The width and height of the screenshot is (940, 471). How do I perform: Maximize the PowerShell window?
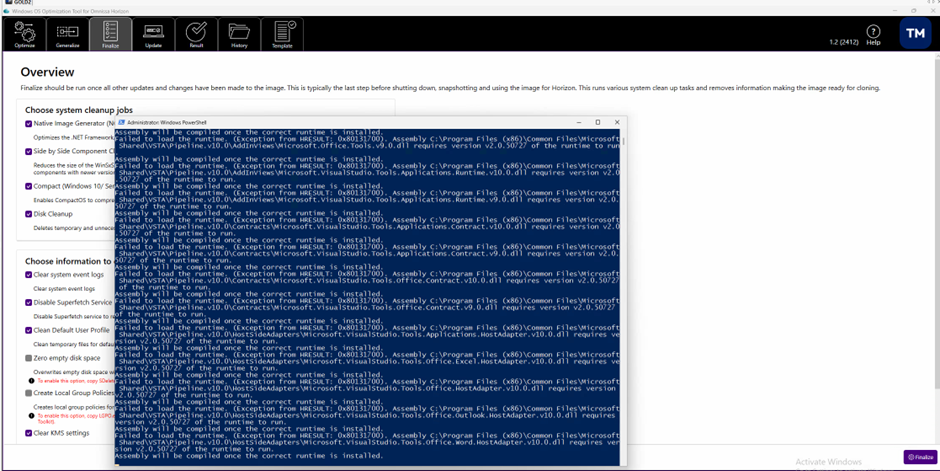(598, 122)
